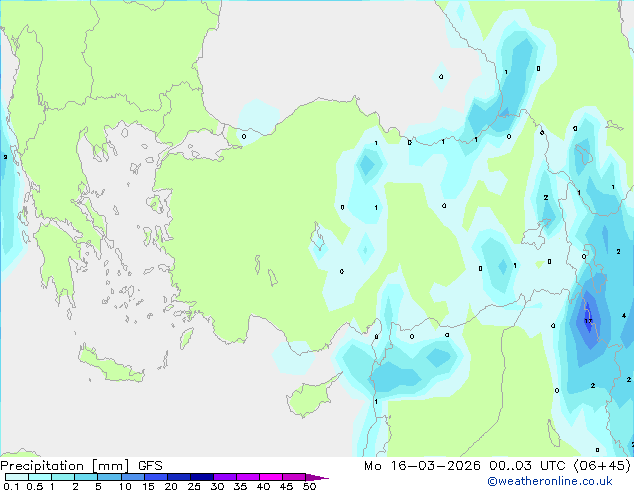Click the legend value "0.5"
This screenshot has width=634, height=490.
[34, 486]
